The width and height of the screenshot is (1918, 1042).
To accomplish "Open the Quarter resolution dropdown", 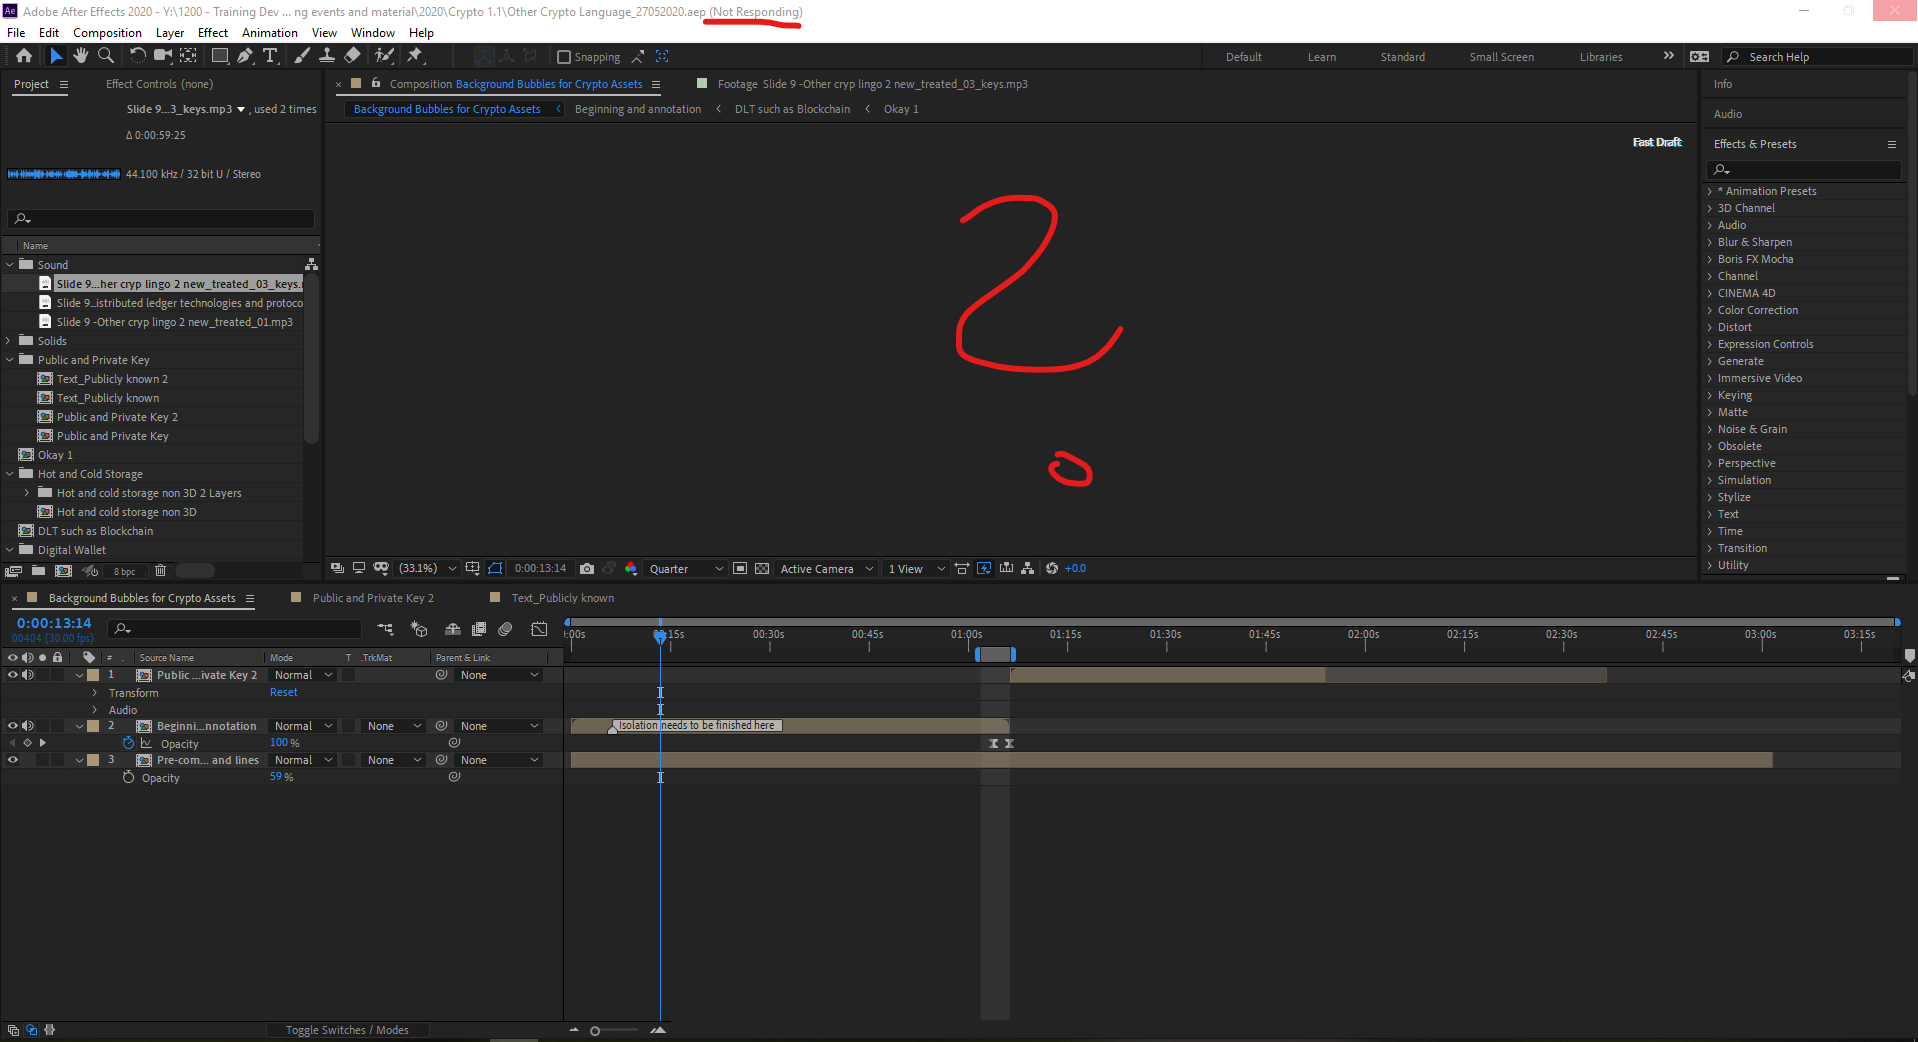I will click(685, 568).
